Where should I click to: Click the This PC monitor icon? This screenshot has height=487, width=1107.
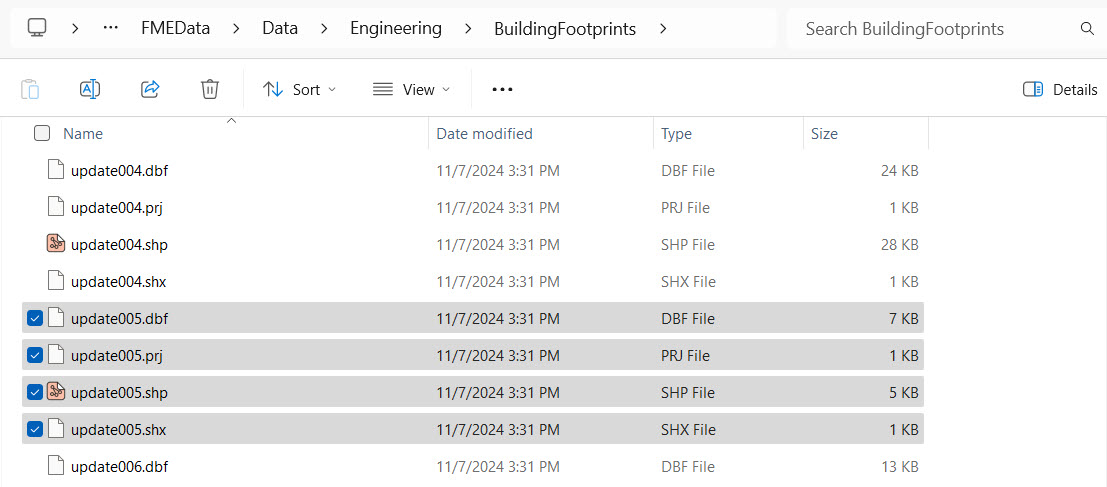[x=37, y=28]
